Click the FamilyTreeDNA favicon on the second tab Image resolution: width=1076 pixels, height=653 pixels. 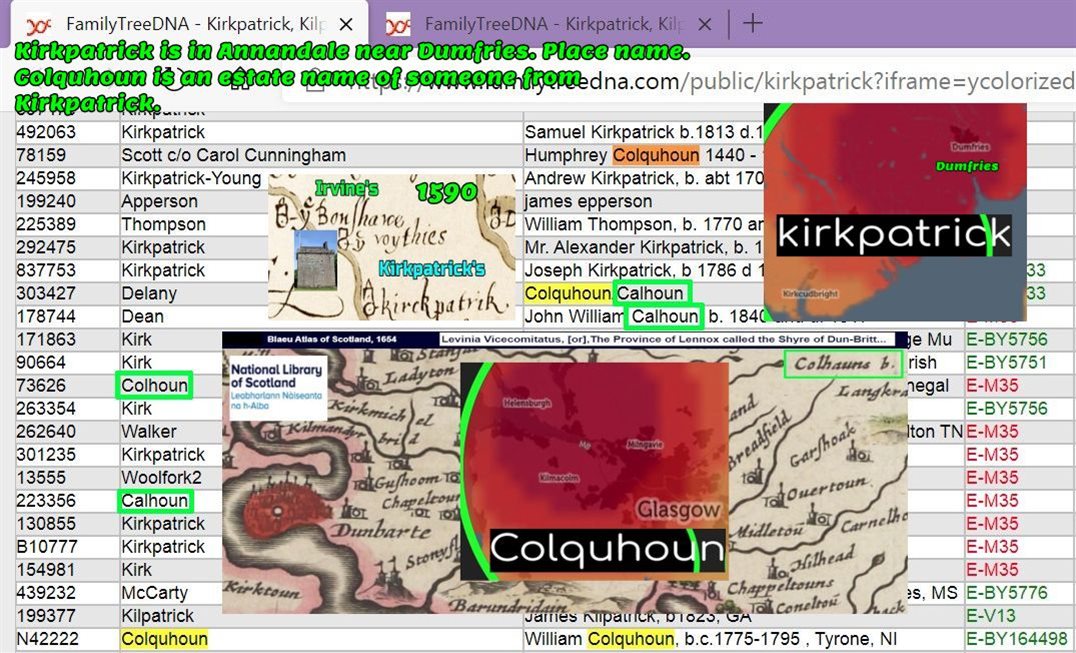pyautogui.click(x=398, y=26)
